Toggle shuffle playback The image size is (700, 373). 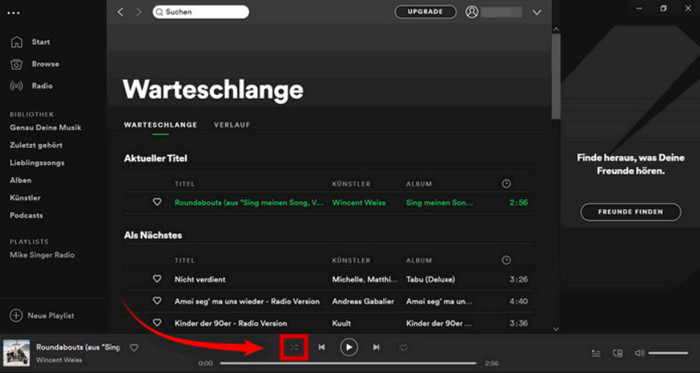pos(294,347)
